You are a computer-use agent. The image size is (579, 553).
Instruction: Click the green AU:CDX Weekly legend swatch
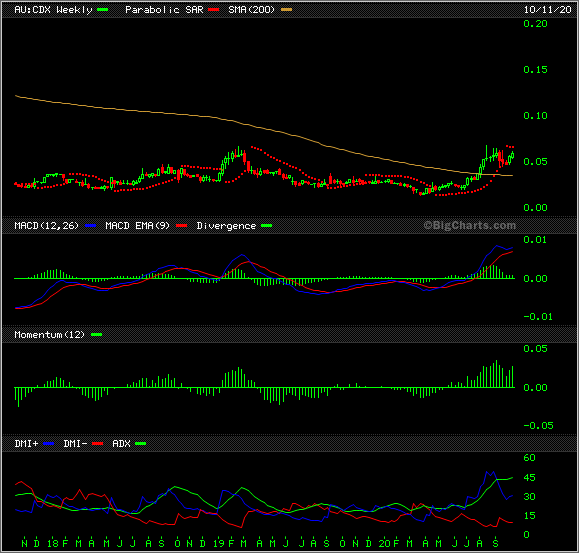click(102, 10)
